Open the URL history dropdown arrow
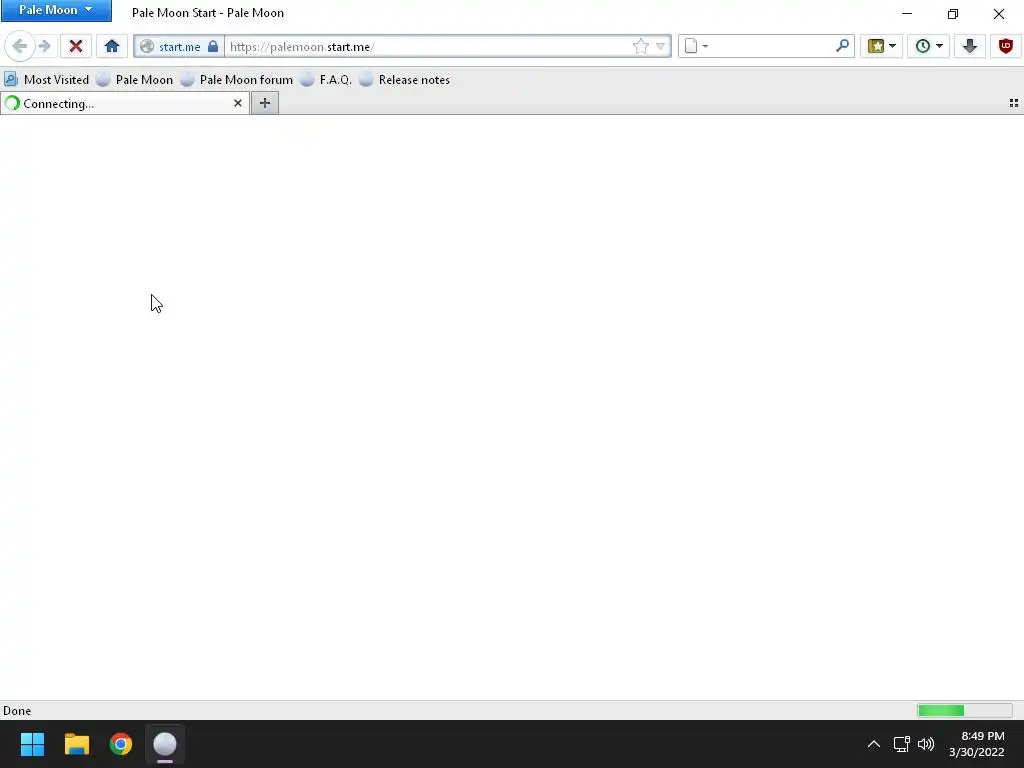This screenshot has width=1024, height=768. 661,46
